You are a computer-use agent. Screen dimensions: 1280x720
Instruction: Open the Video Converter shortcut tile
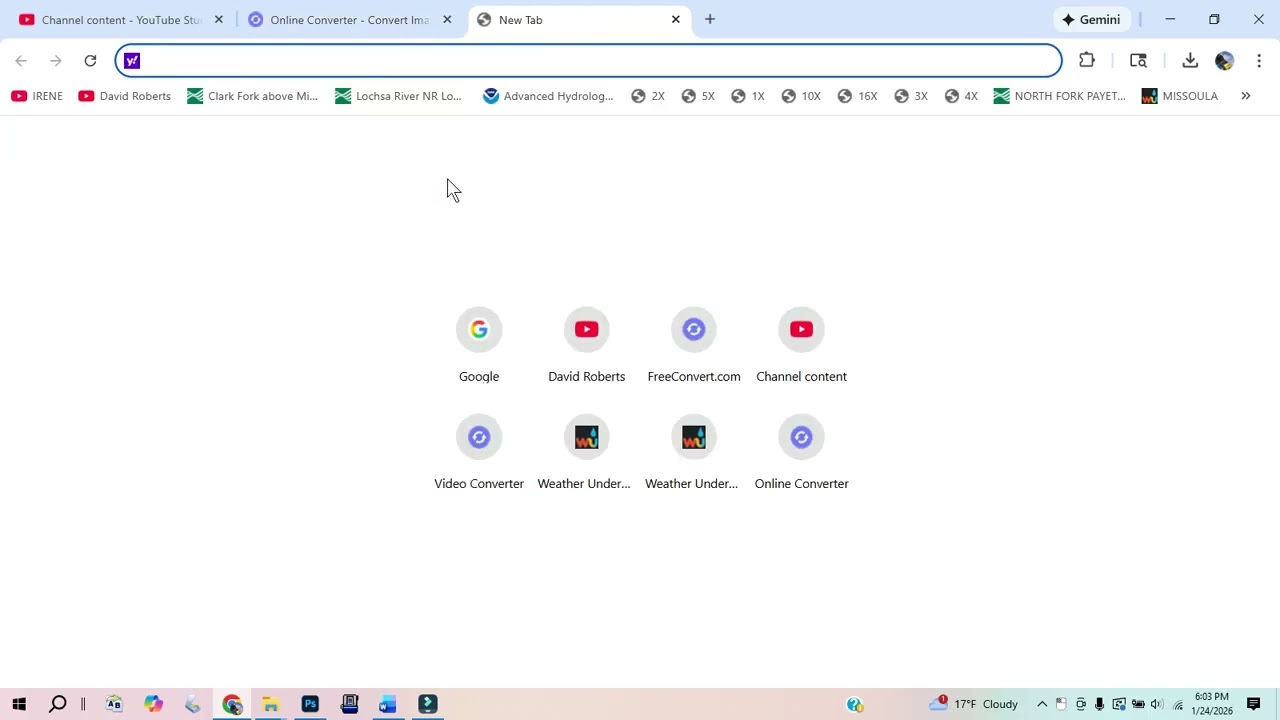point(479,452)
